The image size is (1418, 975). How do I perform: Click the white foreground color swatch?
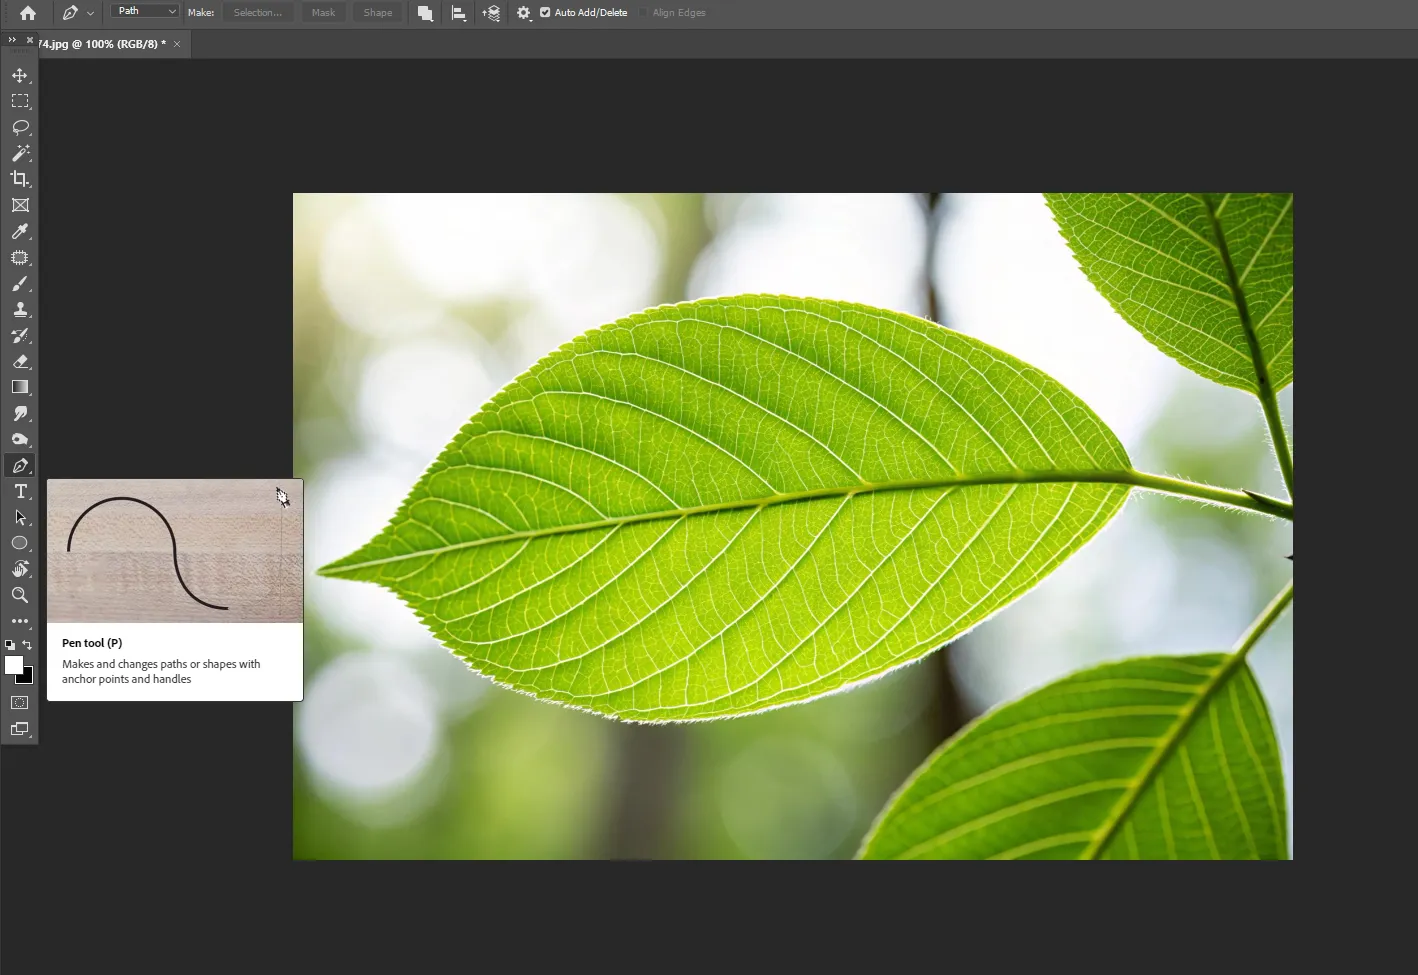pyautogui.click(x=13, y=665)
